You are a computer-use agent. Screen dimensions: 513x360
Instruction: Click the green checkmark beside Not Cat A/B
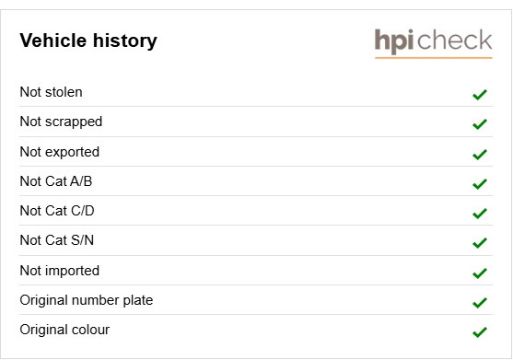coord(480,184)
